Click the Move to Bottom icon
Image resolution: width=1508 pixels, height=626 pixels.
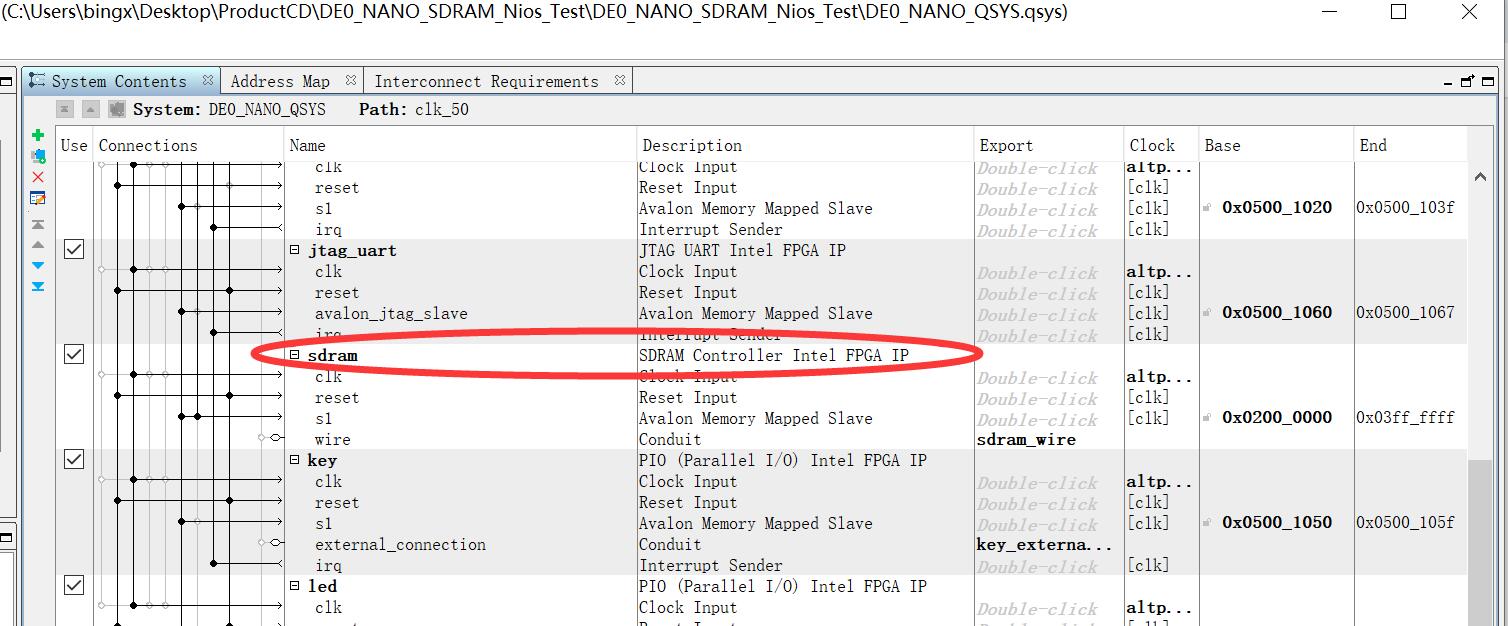pos(38,285)
